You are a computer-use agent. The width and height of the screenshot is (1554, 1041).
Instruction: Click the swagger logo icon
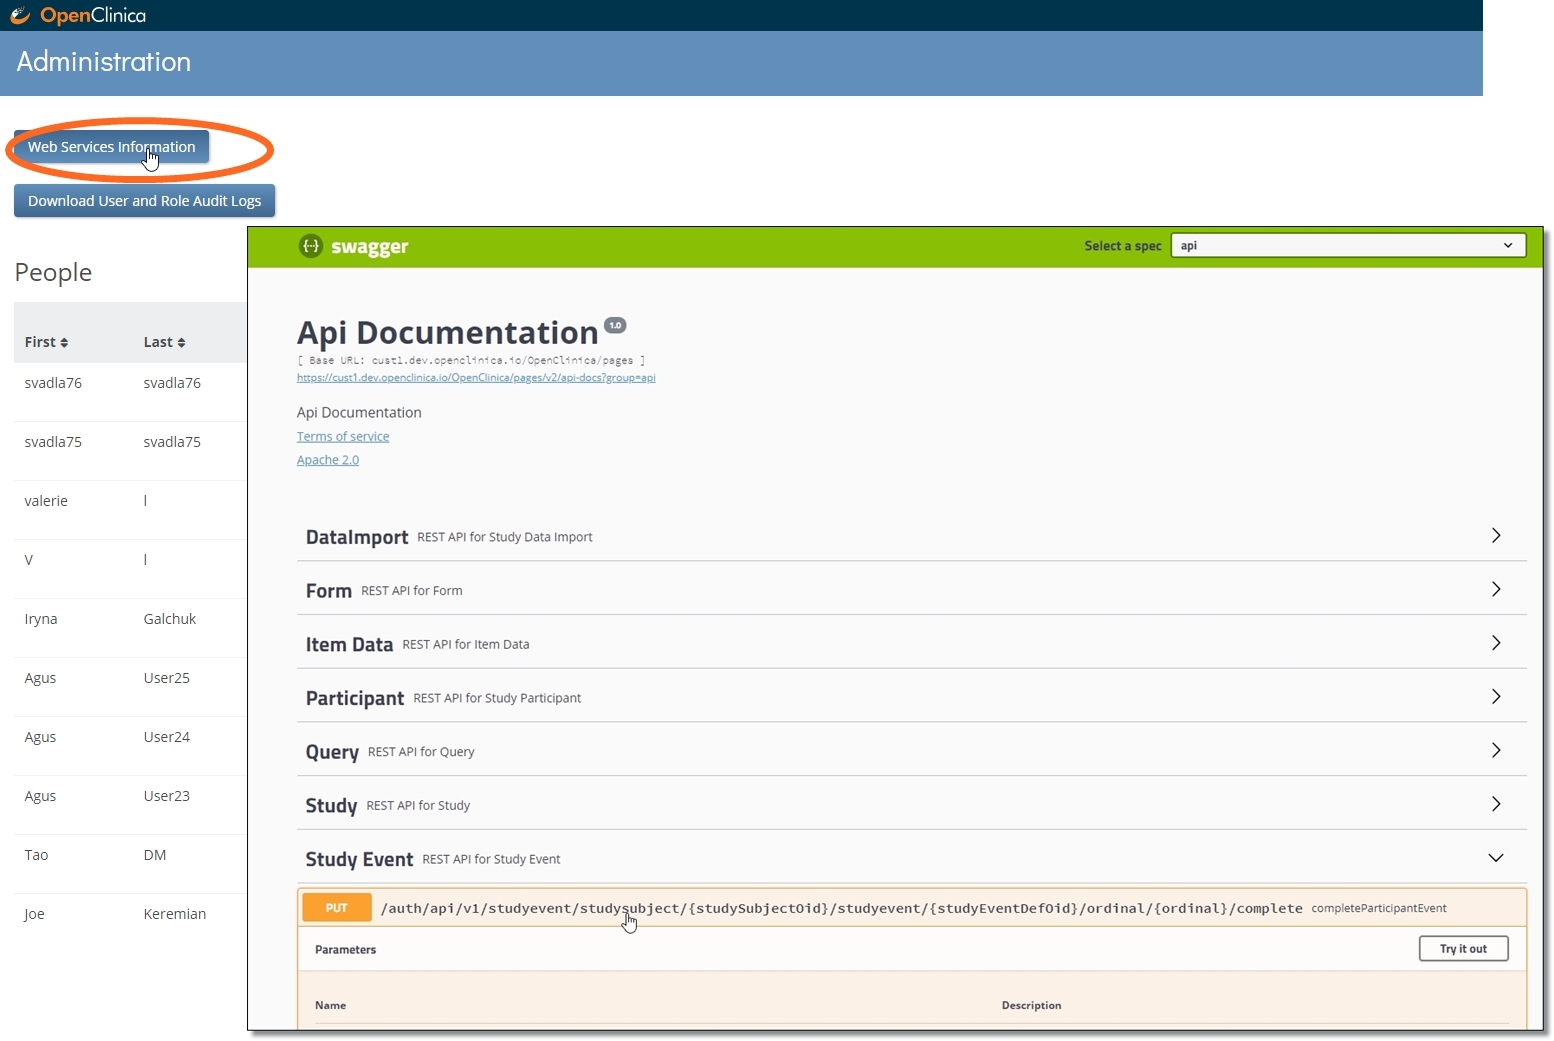coord(311,246)
